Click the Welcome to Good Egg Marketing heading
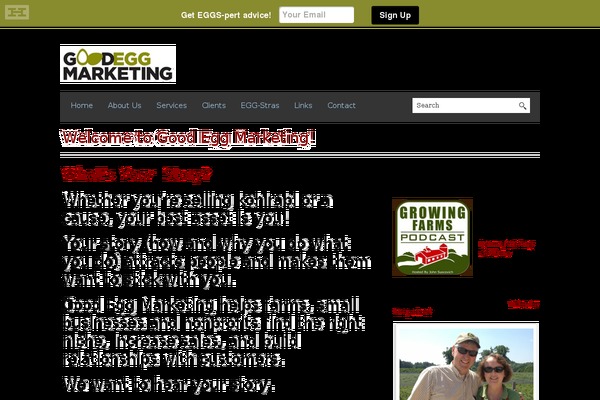The height and width of the screenshot is (400, 600). pyautogui.click(x=188, y=138)
